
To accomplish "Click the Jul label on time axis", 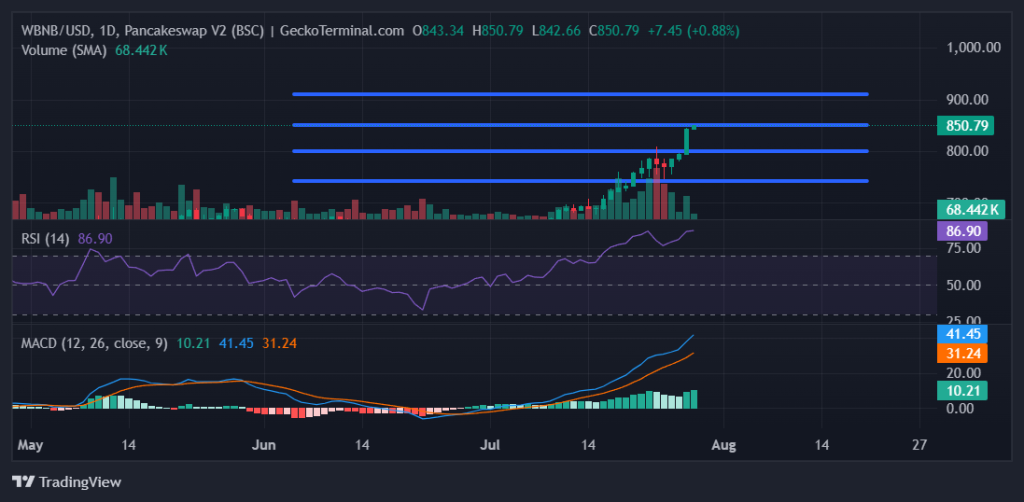I will point(491,443).
